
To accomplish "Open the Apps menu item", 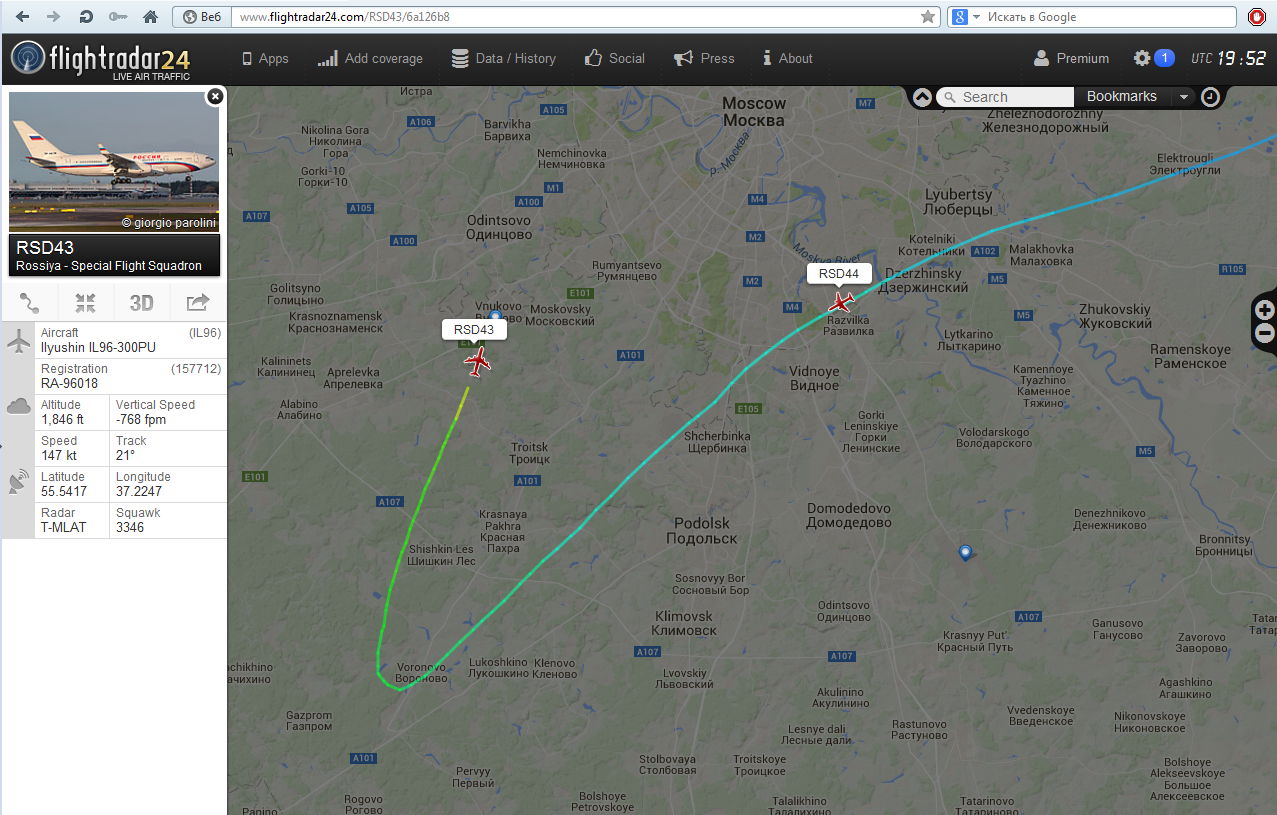I will (x=265, y=58).
